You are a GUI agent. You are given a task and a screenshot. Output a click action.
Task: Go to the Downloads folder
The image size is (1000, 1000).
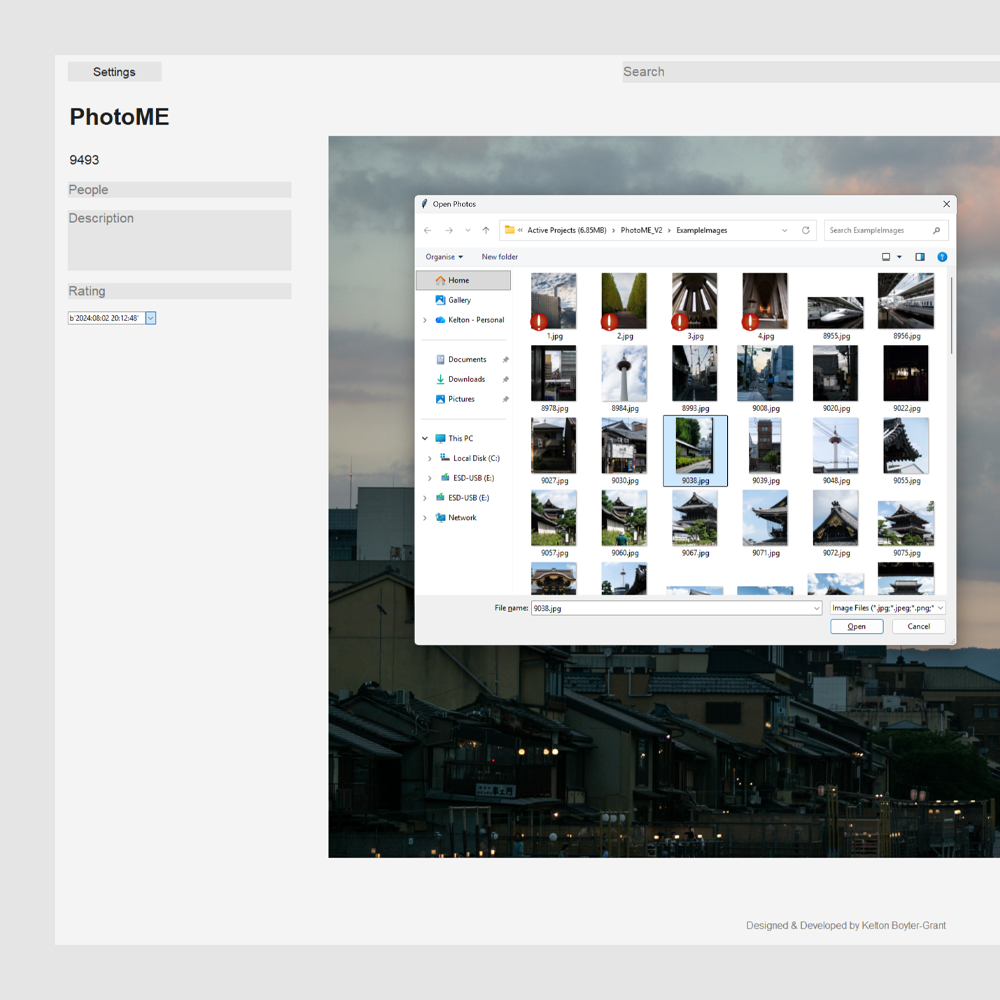click(466, 379)
